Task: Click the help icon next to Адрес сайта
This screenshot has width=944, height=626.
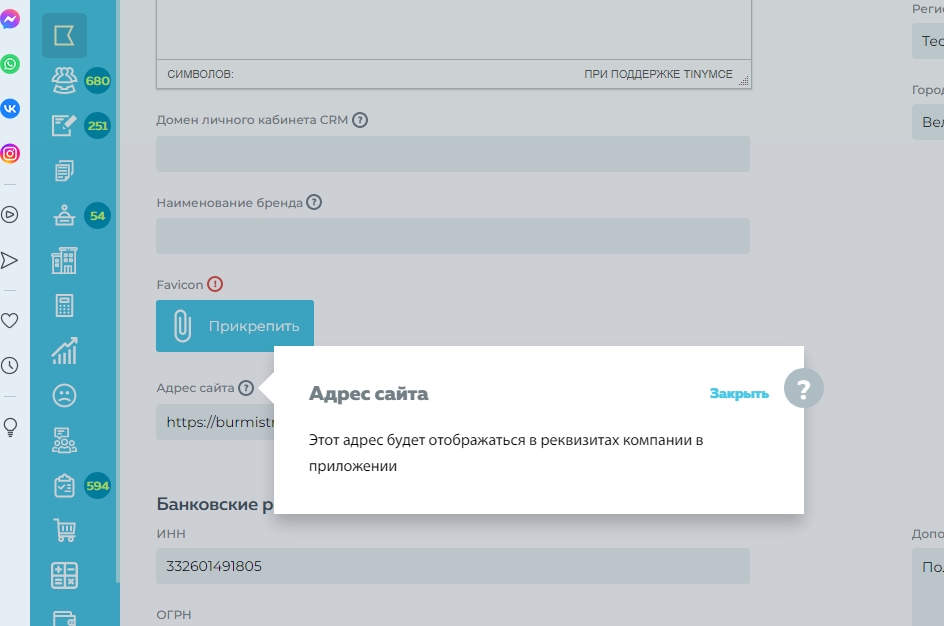Action: point(246,388)
